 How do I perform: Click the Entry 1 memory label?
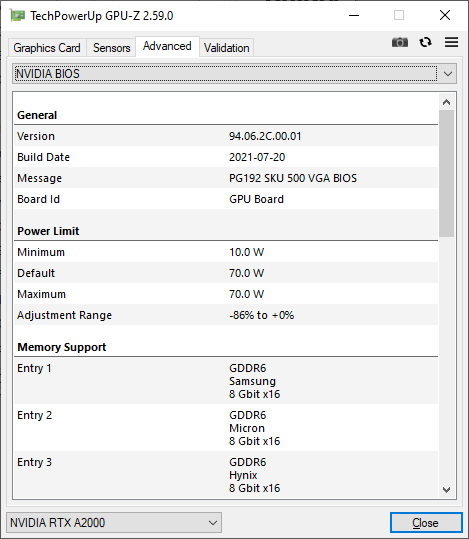click(x=34, y=368)
